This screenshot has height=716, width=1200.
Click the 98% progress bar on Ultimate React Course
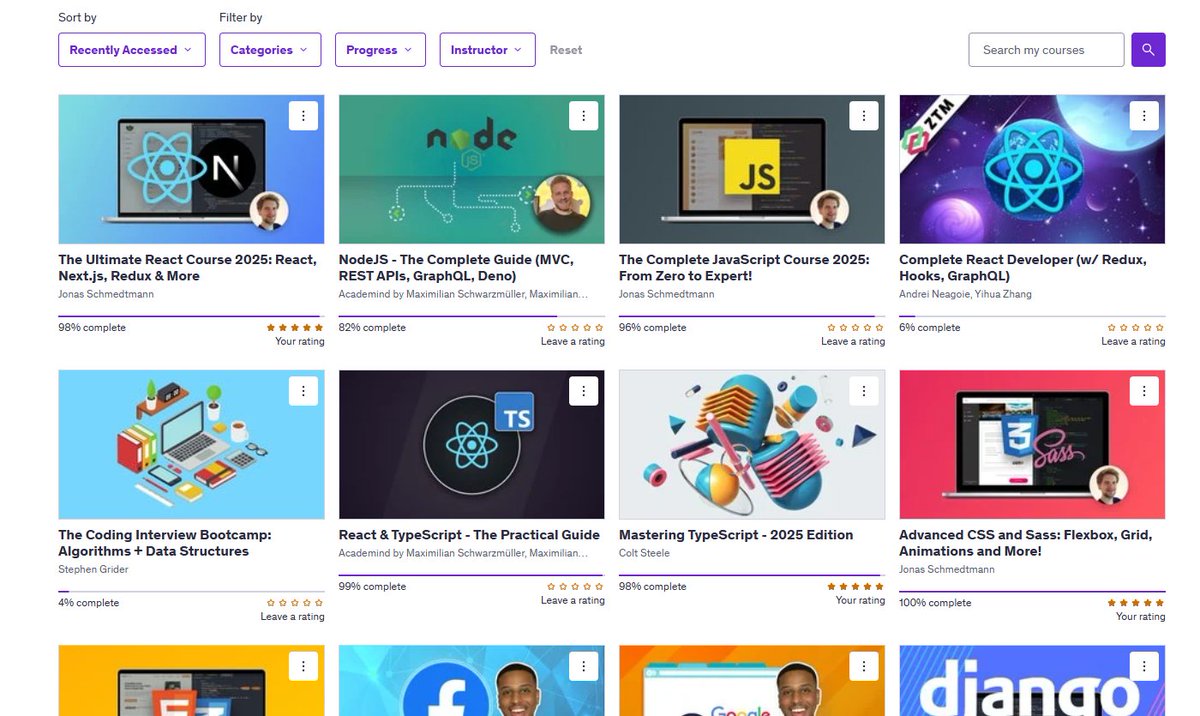pyautogui.click(x=191, y=316)
